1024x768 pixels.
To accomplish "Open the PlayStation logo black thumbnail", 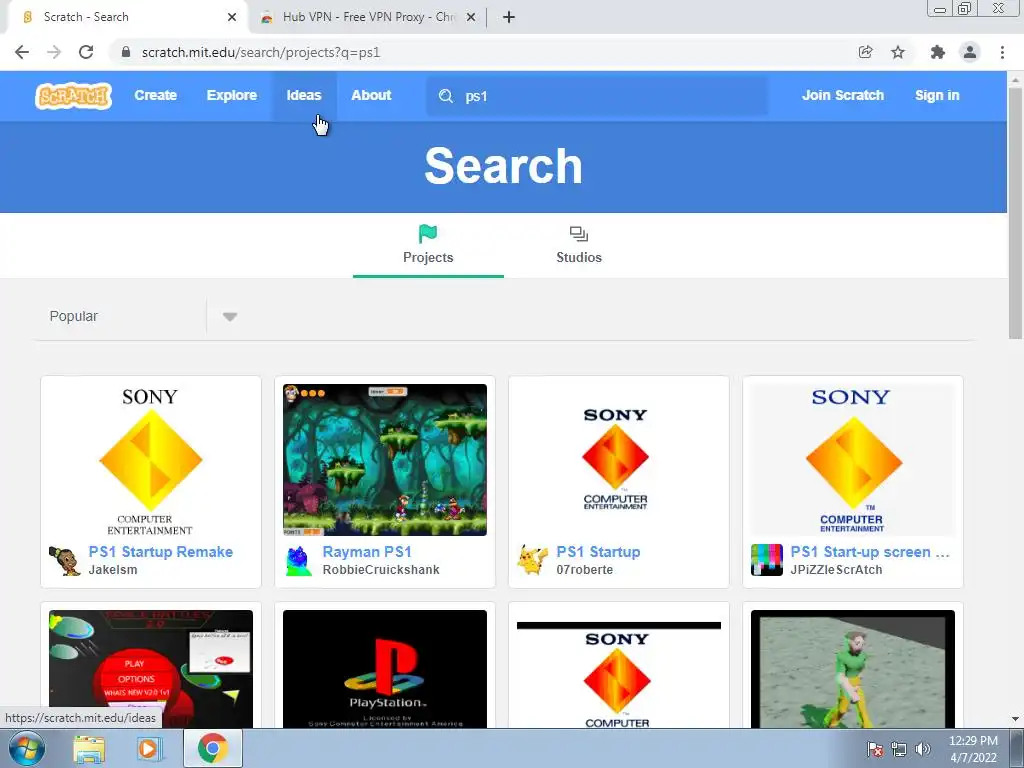I will (385, 669).
